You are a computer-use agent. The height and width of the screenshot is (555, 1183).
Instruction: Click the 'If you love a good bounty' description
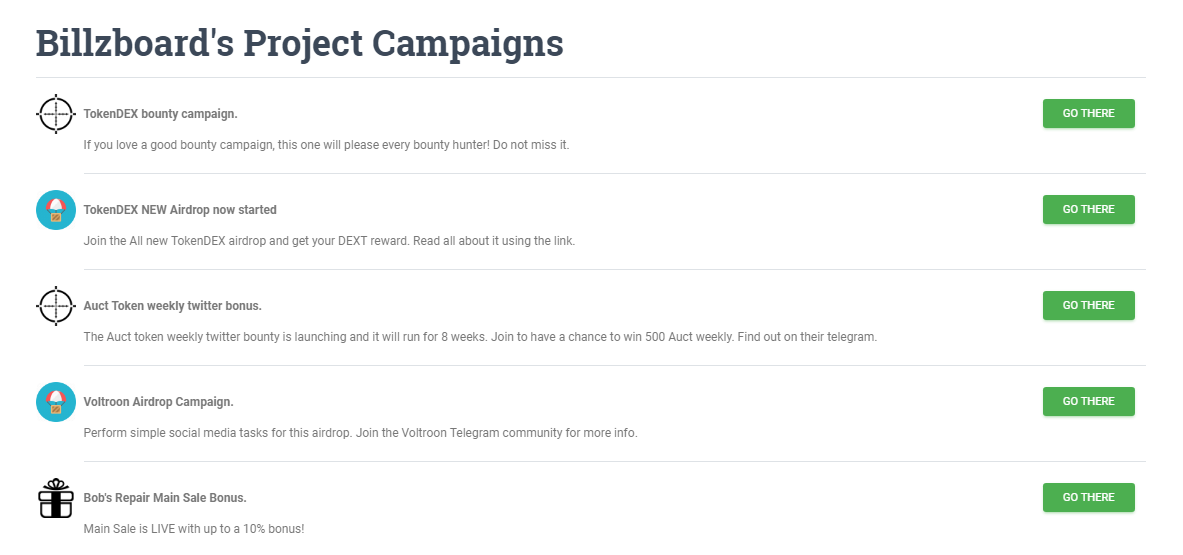pyautogui.click(x=326, y=145)
